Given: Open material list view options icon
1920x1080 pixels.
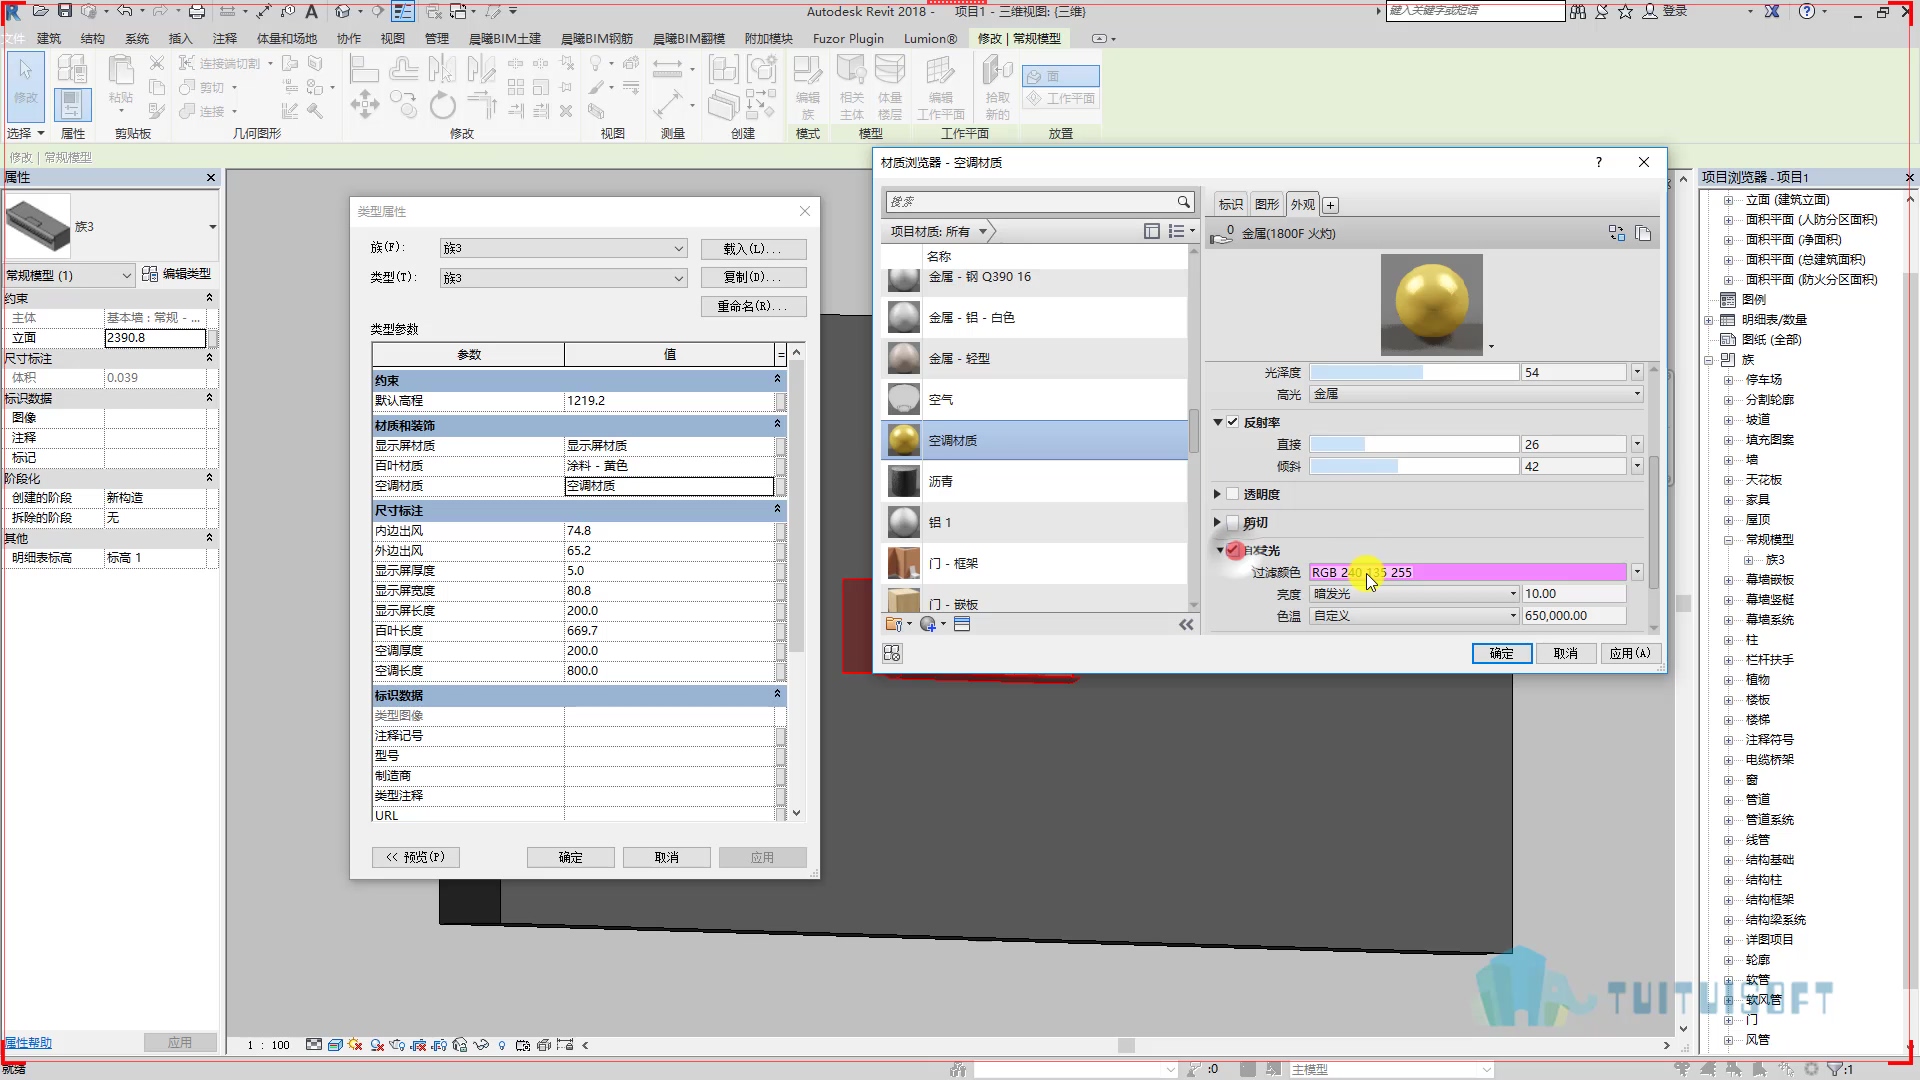Looking at the screenshot, I should [1181, 231].
